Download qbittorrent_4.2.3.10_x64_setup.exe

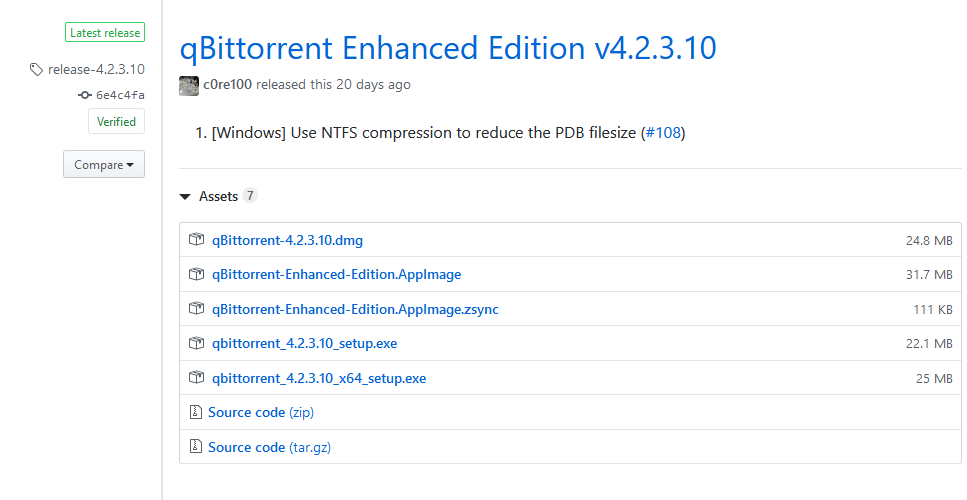tap(319, 378)
